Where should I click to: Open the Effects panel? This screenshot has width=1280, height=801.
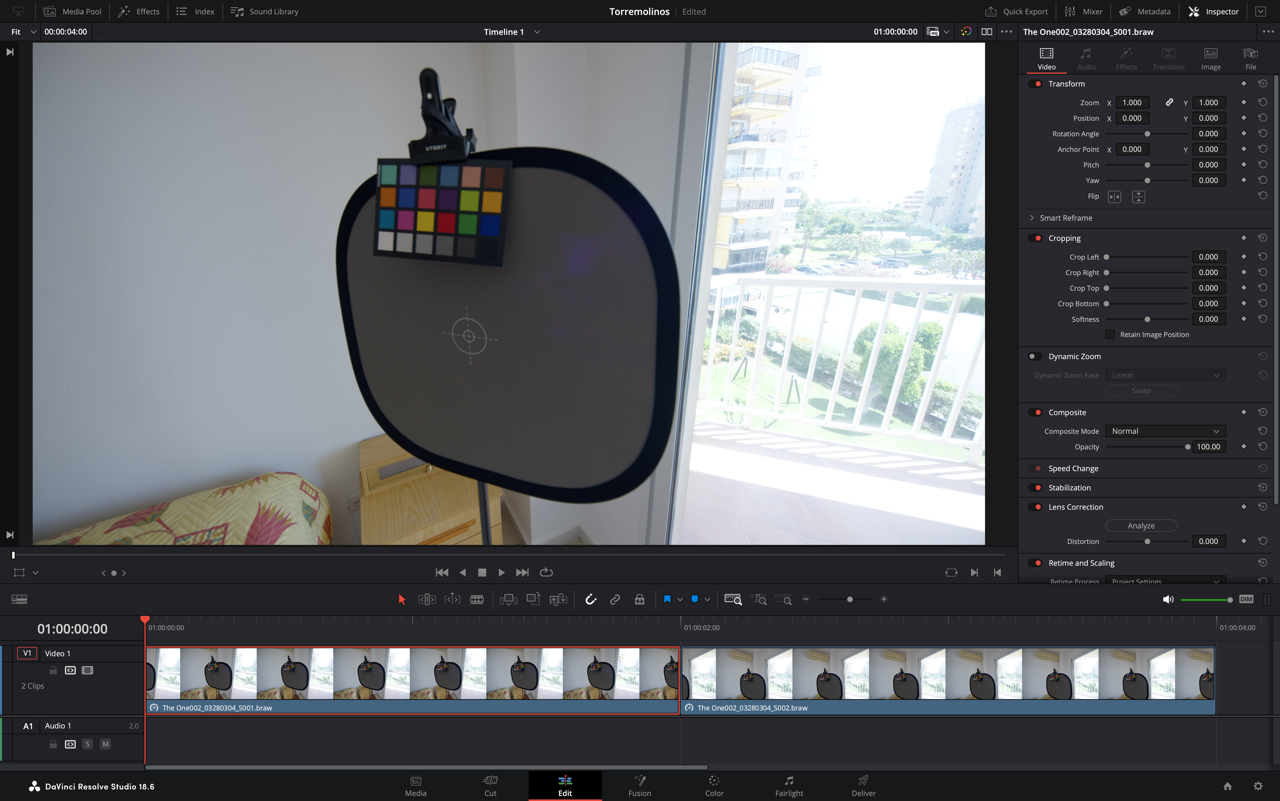click(x=139, y=12)
